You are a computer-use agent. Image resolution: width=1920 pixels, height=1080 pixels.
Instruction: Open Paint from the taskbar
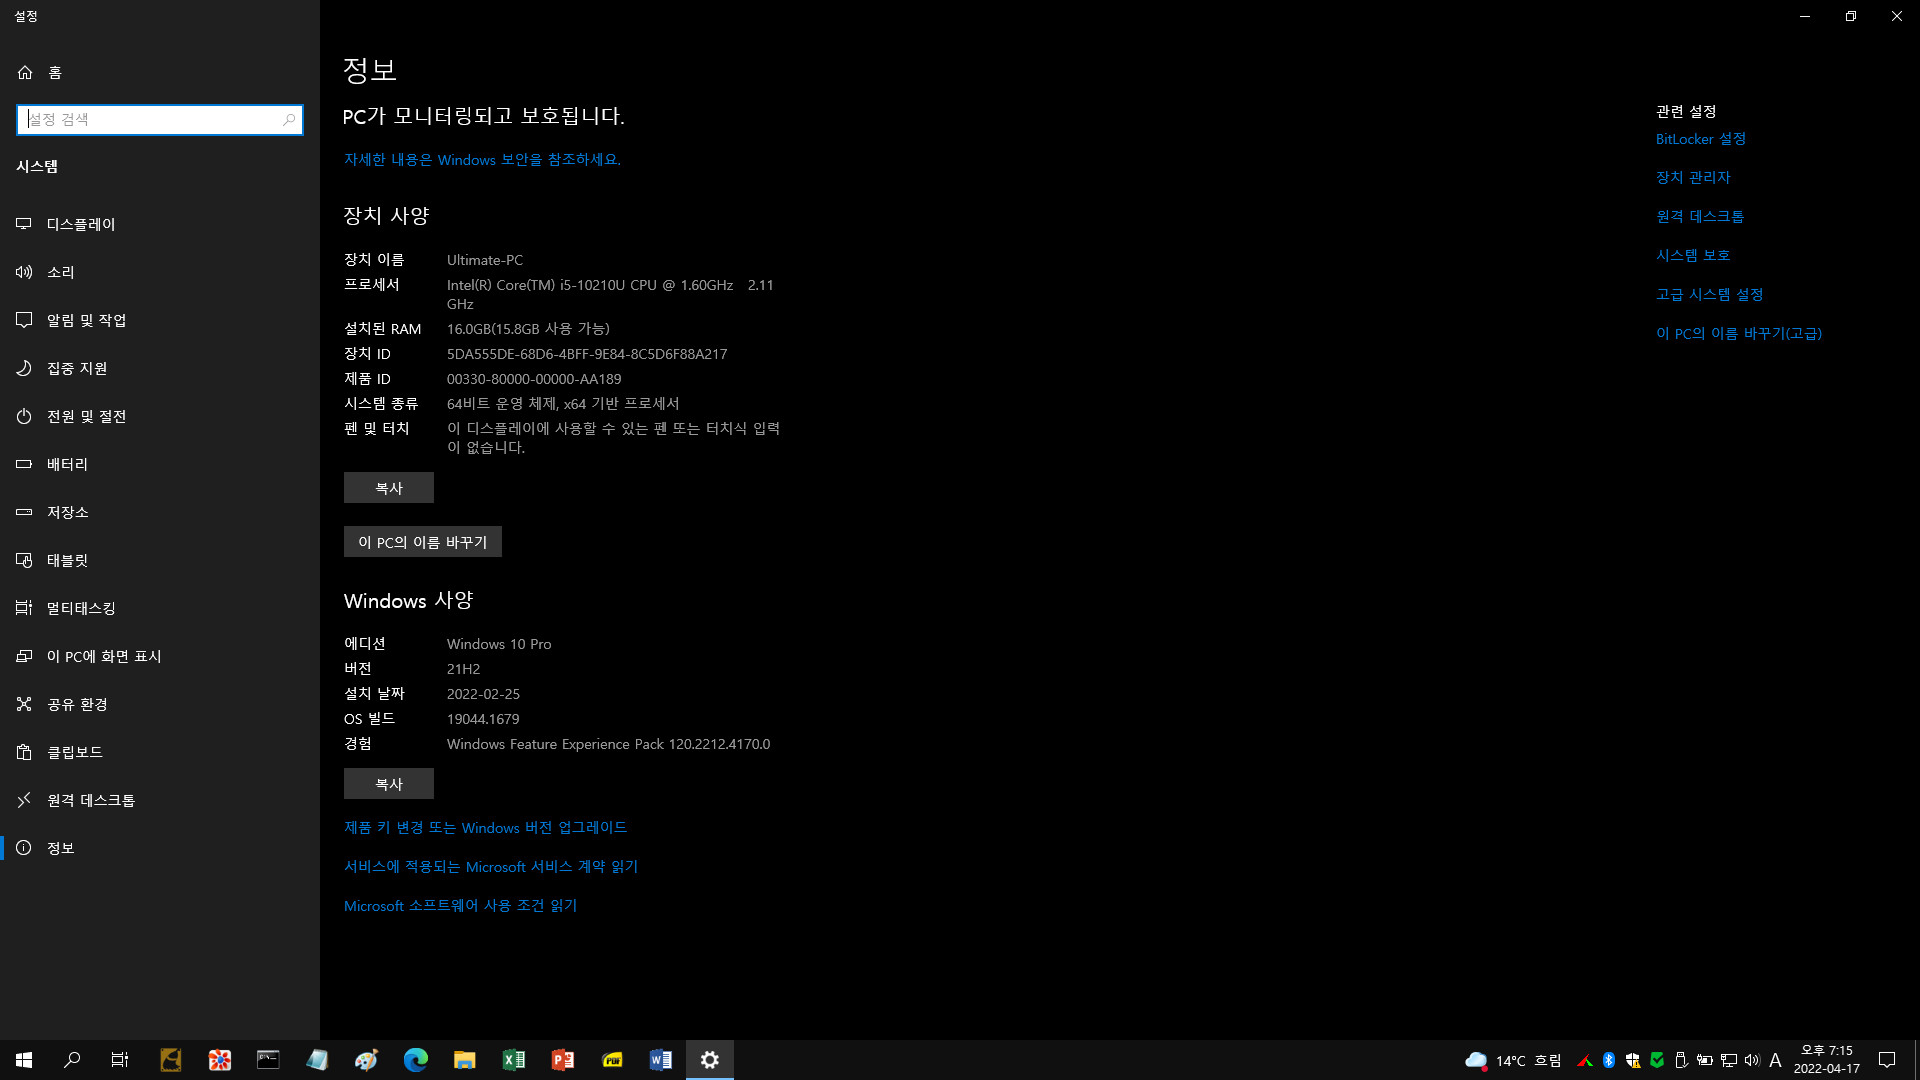click(x=366, y=1060)
